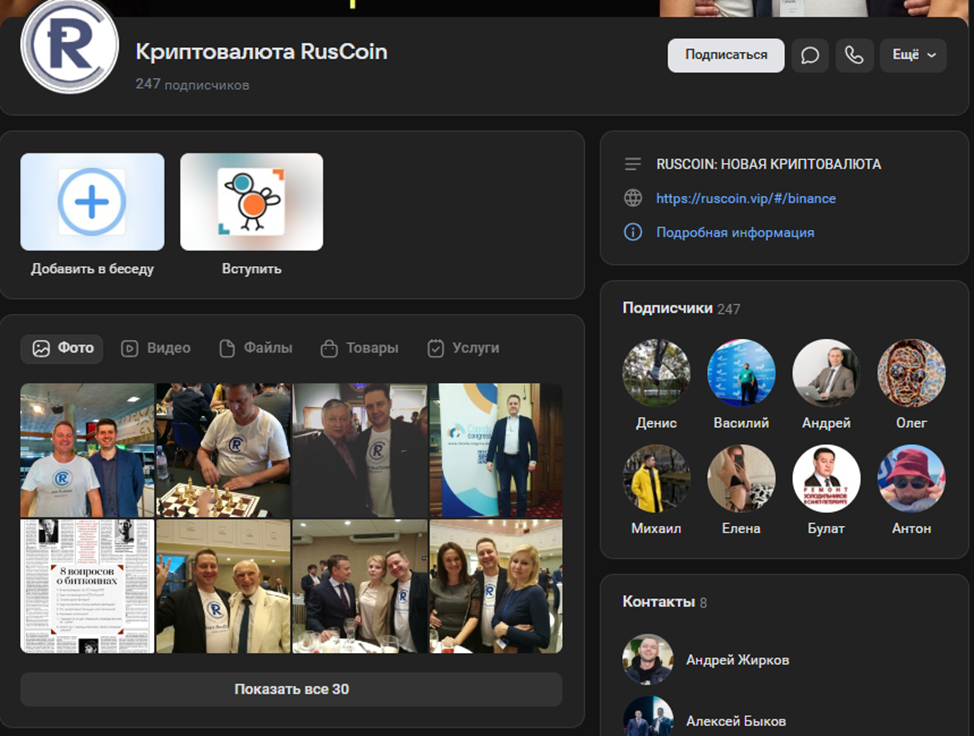The image size is (974, 736).
Task: Open photo of two men in dark suits
Action: click(x=360, y=450)
